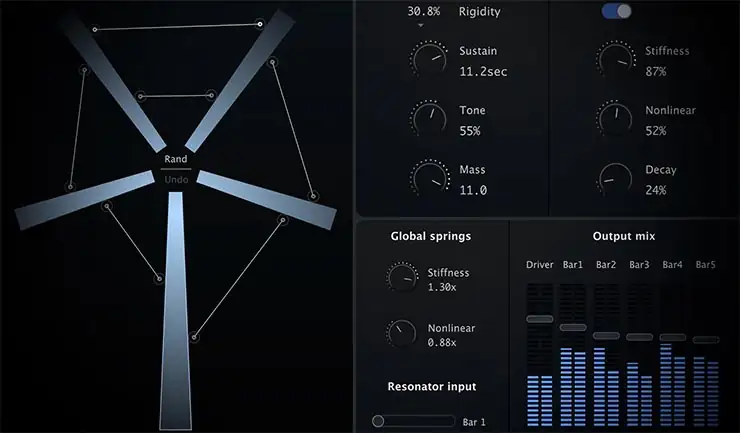Click the 24% Decay value
The image size is (740, 433).
(656, 190)
